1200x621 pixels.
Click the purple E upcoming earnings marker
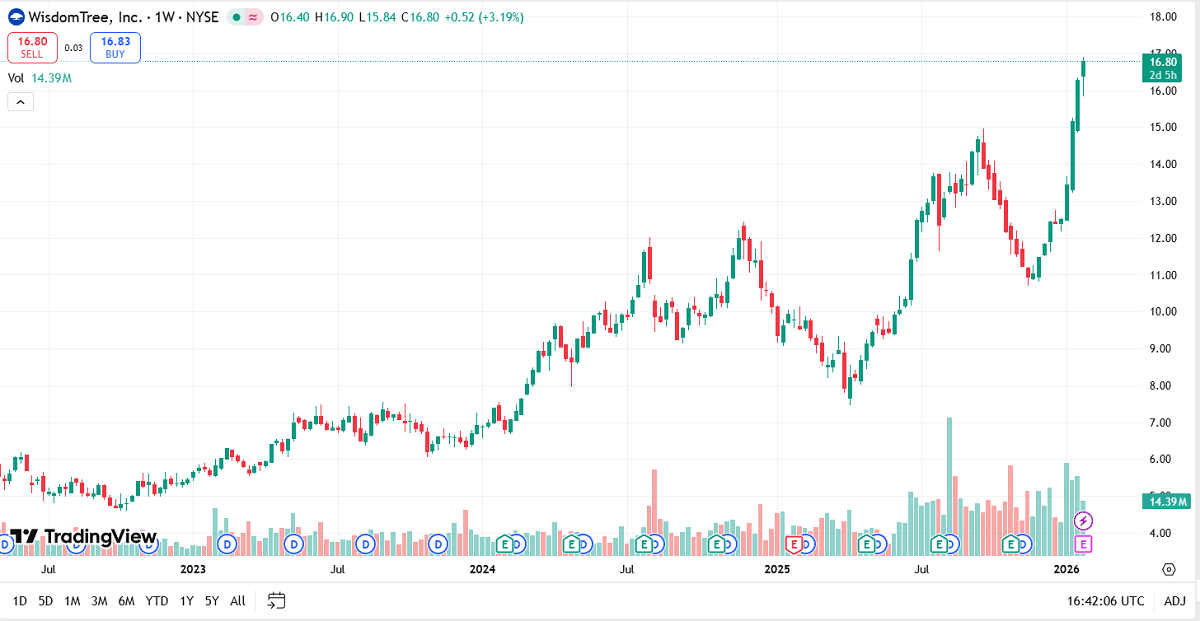pyautogui.click(x=1083, y=543)
